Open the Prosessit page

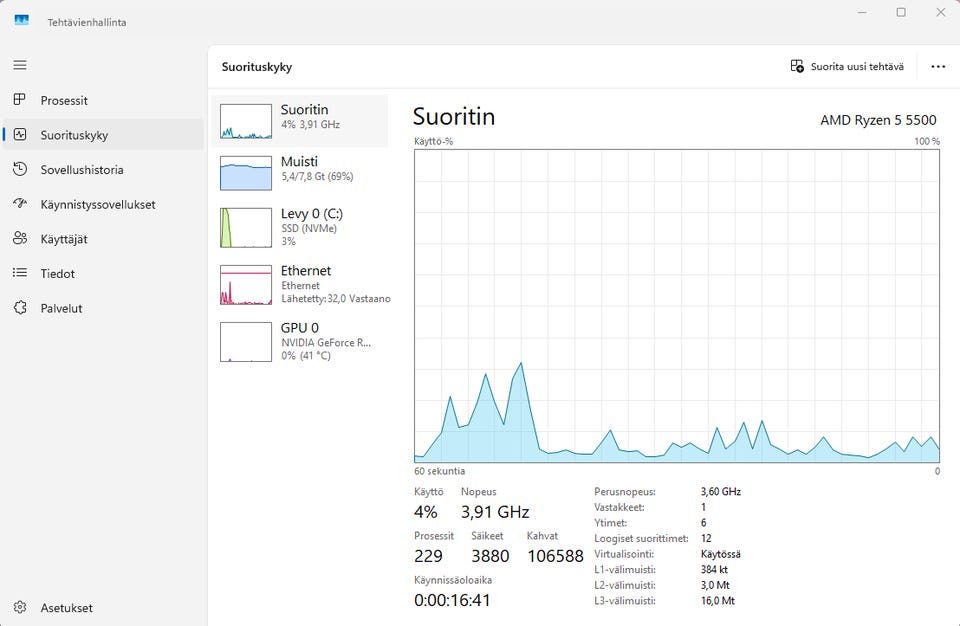tap(103, 100)
